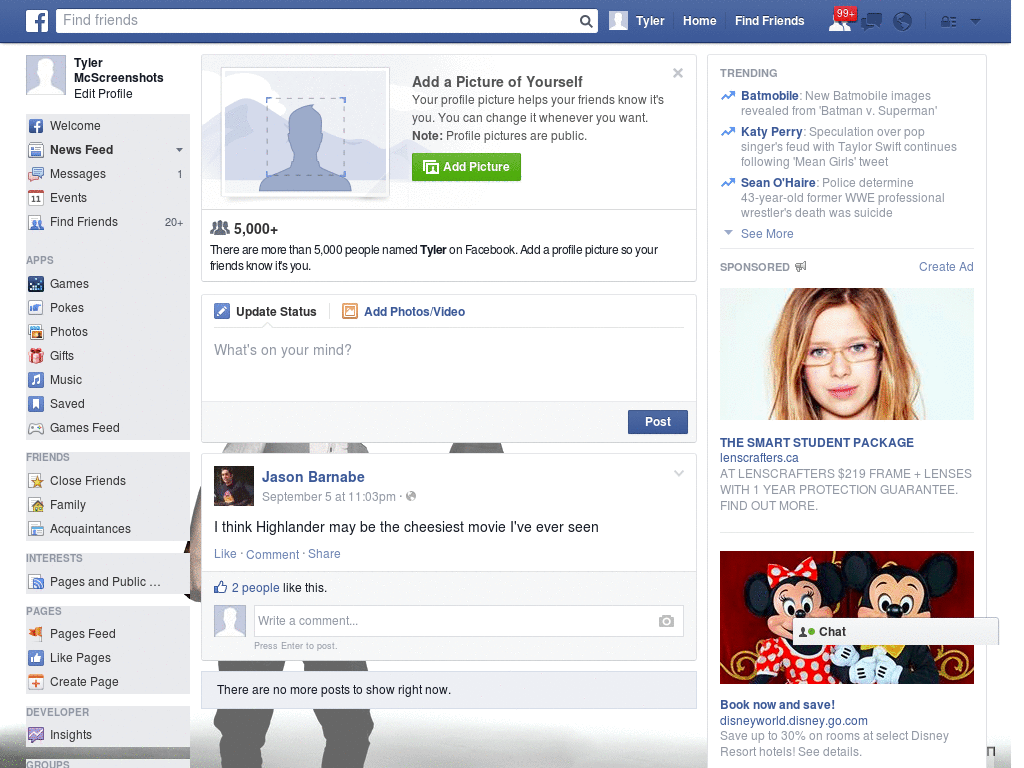Screen dimensions: 1024x768
Task: Click the Saved bookmark icon
Action: click(36, 404)
